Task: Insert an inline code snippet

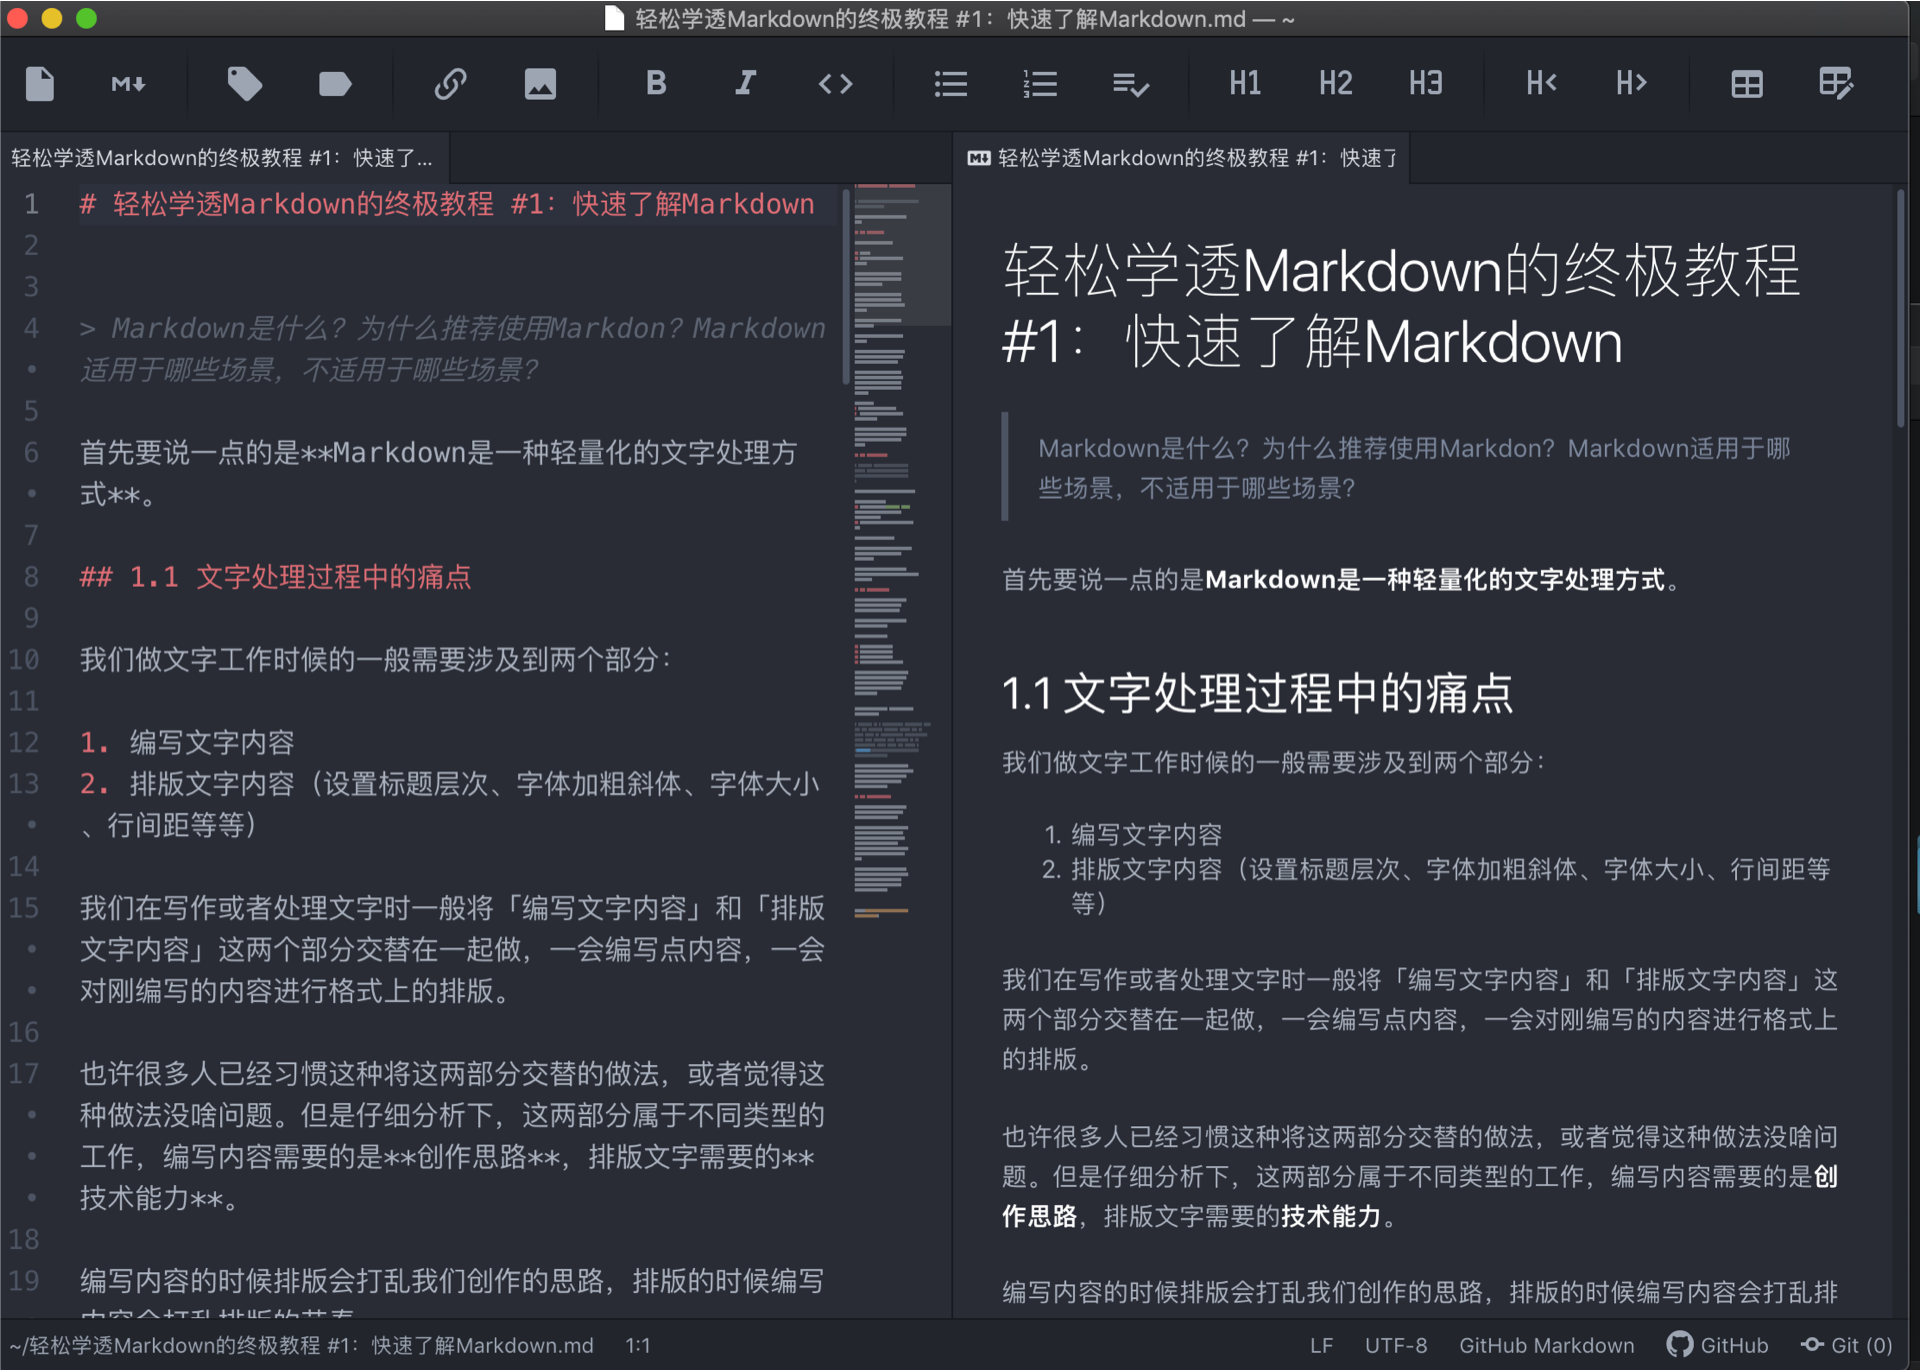Action: (836, 84)
